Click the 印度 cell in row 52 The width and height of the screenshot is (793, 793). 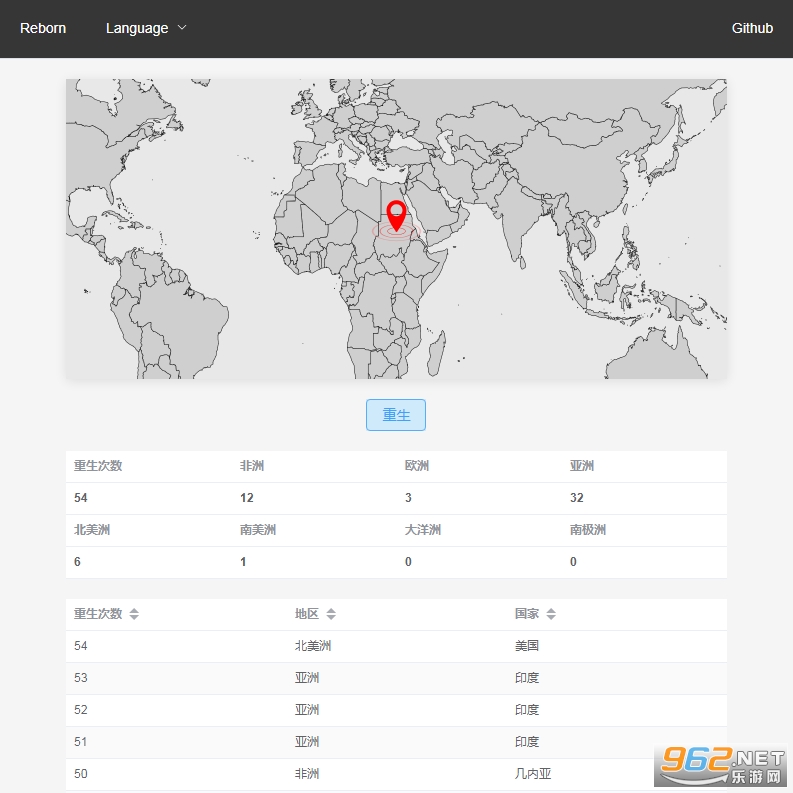coord(527,710)
